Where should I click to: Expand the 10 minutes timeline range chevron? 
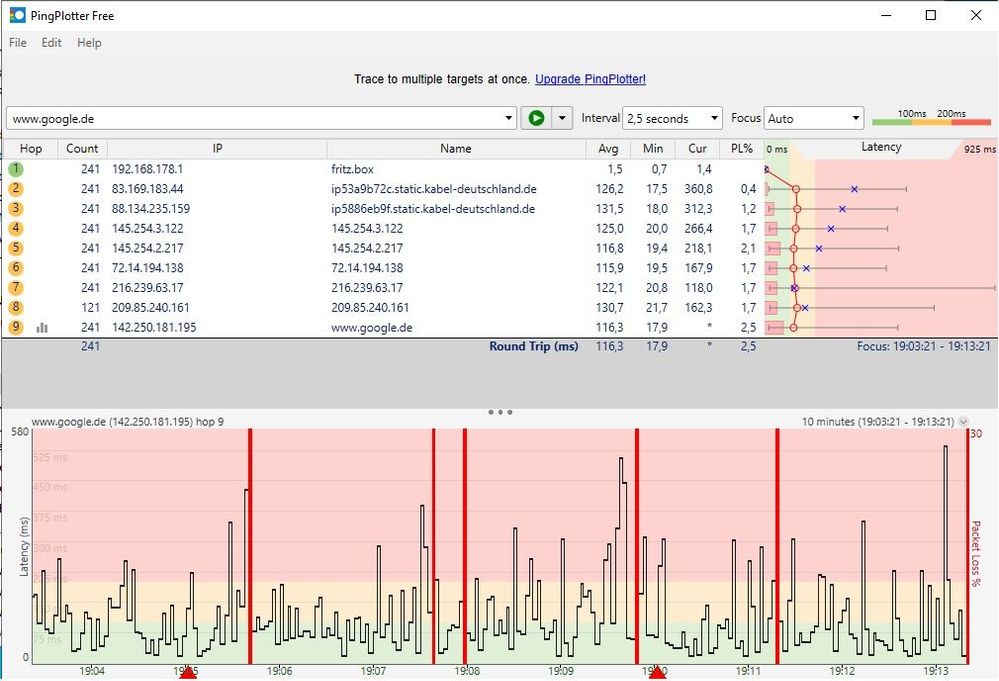pos(964,422)
